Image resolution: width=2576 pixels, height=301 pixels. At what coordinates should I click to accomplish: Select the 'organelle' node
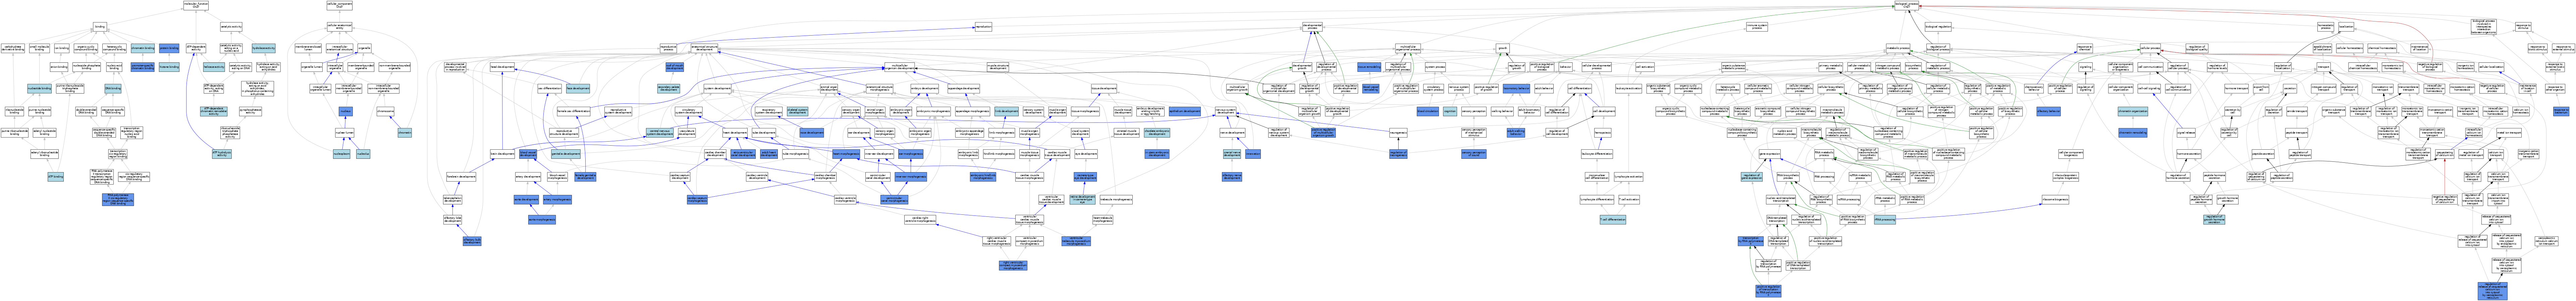(x=365, y=48)
